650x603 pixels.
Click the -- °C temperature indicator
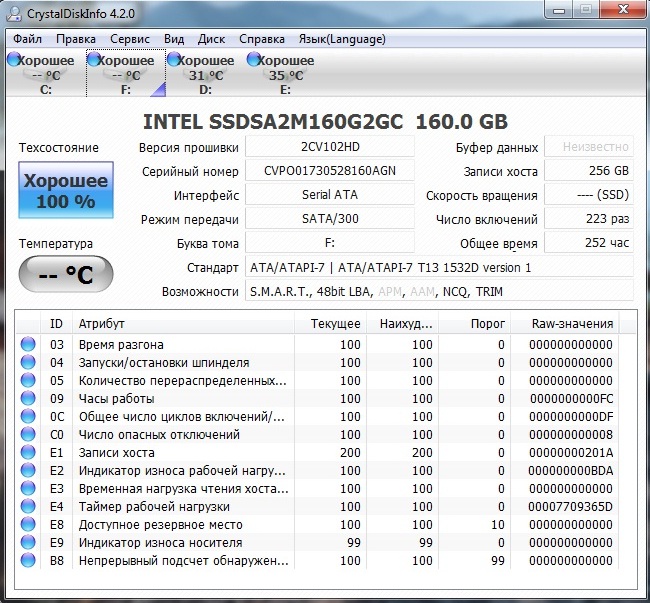point(65,274)
